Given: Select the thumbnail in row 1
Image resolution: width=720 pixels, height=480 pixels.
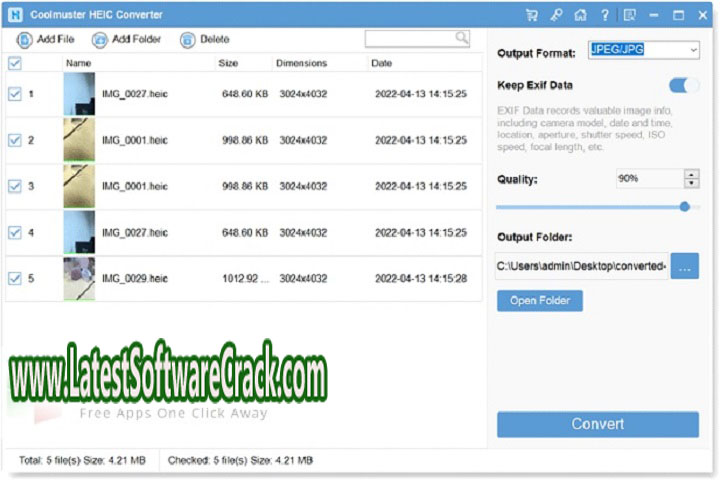Looking at the screenshot, I should coord(79,94).
